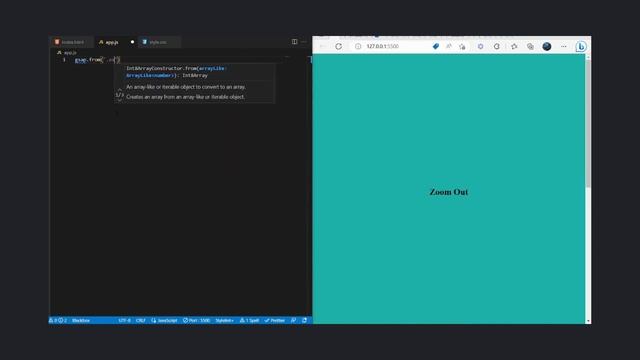Click the Port 5500 Live Server status item
This screenshot has width=640, height=360.
pos(196,320)
